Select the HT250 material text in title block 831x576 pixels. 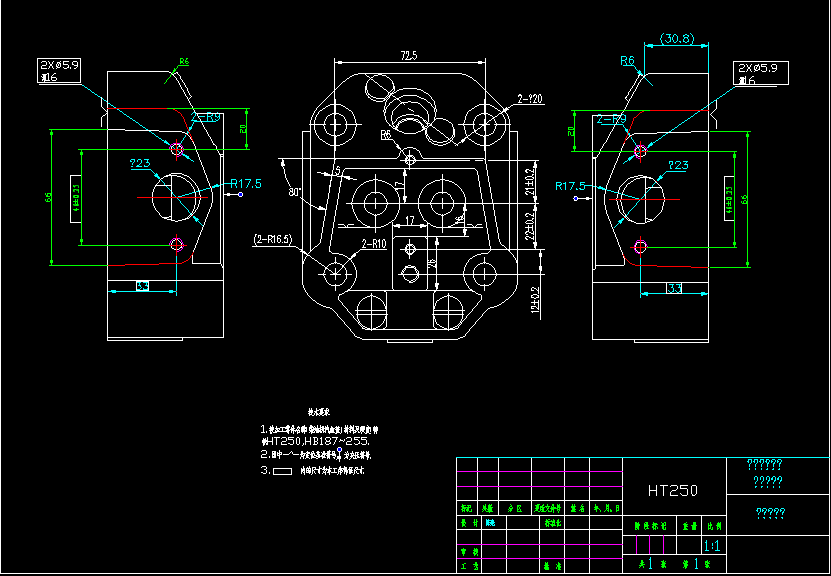click(672, 490)
